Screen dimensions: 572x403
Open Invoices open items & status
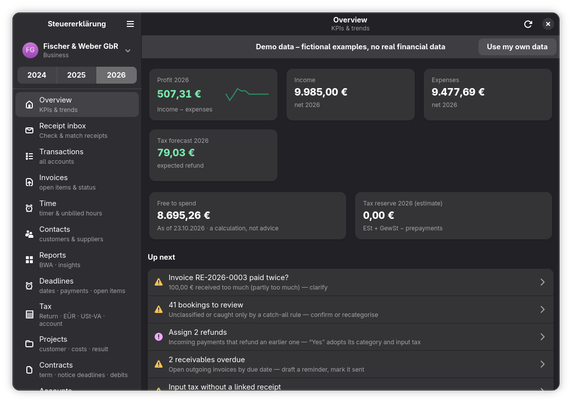[x=77, y=182]
